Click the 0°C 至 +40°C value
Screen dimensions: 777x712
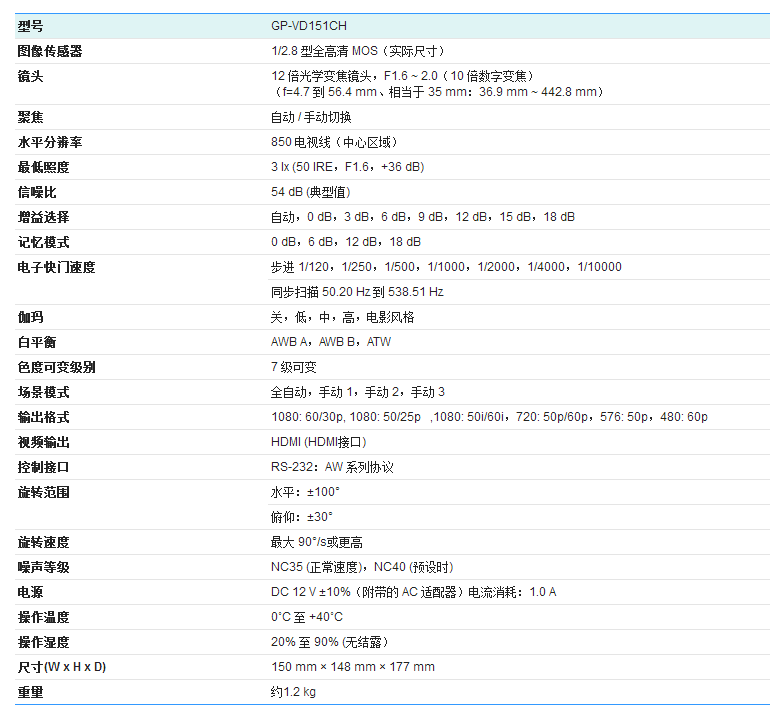(x=307, y=617)
